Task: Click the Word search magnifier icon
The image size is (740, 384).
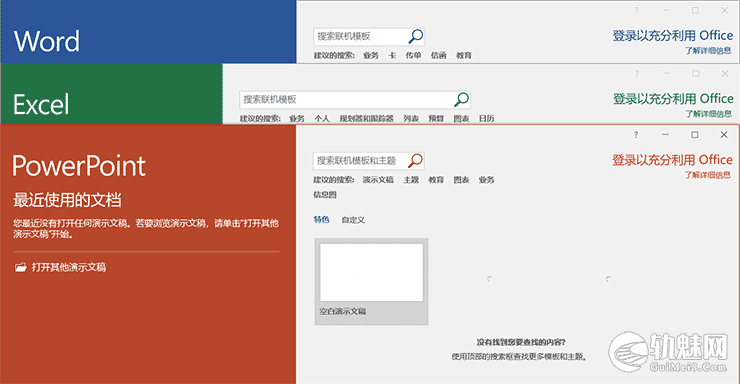Action: (x=416, y=36)
